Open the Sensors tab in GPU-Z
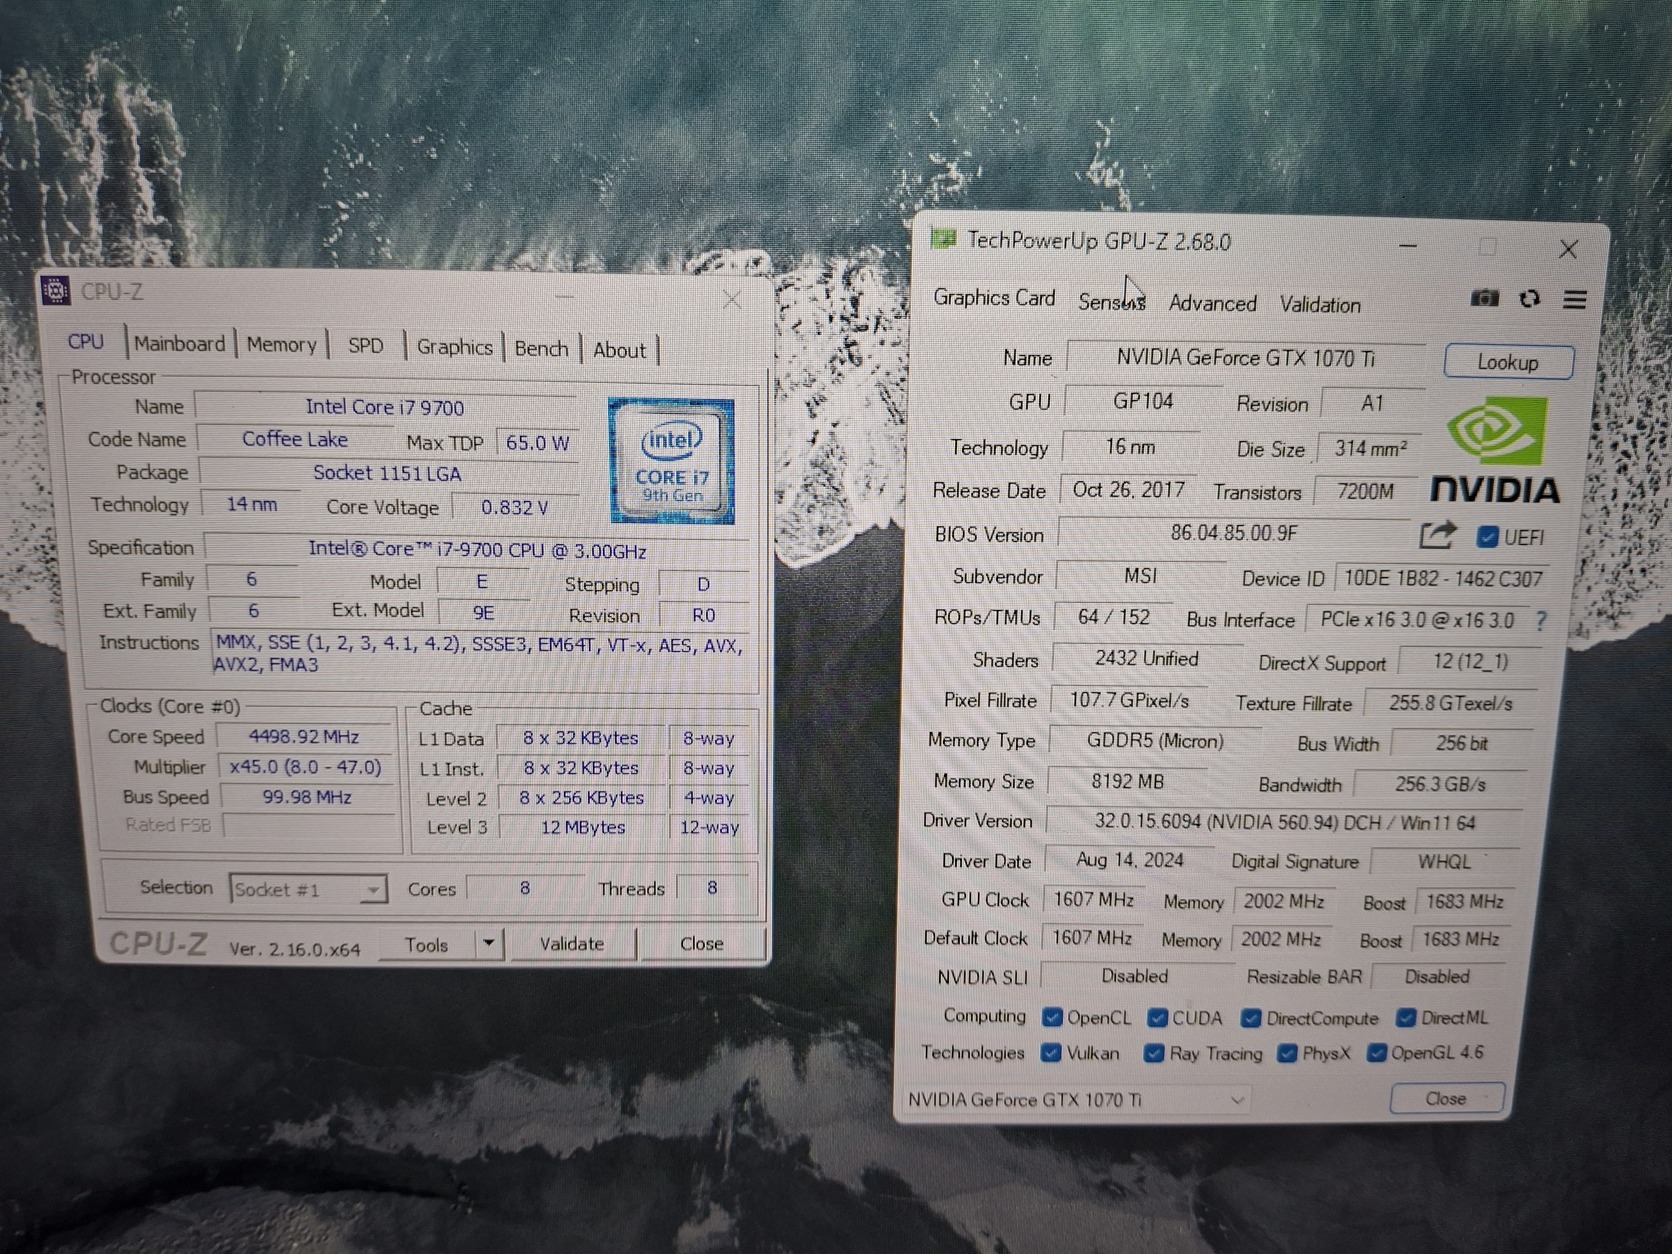The width and height of the screenshot is (1672, 1254). tap(1112, 301)
